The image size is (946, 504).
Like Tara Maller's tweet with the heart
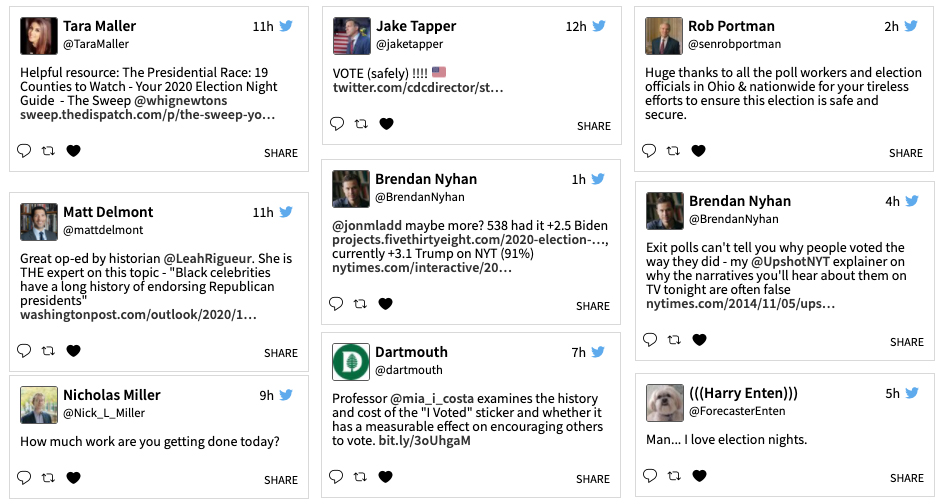point(73,151)
